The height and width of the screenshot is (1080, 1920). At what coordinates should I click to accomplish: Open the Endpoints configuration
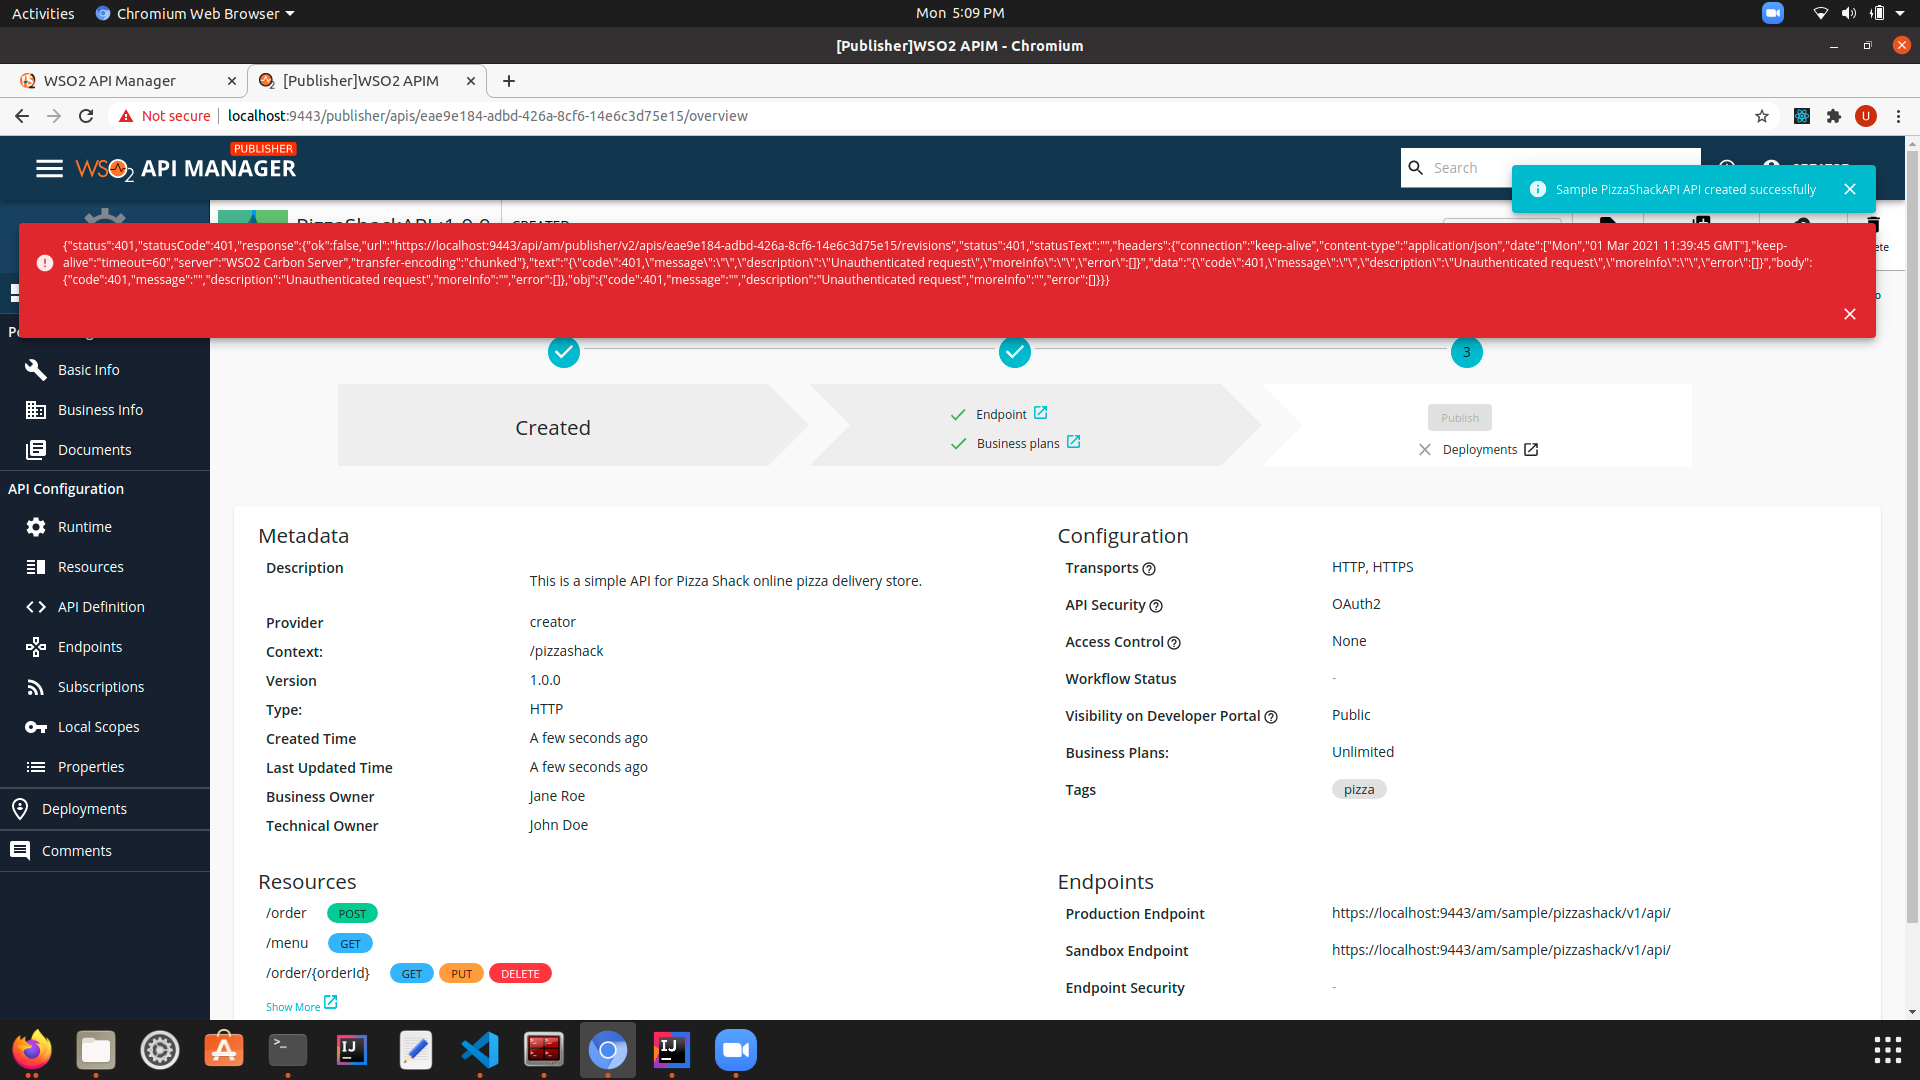89,646
